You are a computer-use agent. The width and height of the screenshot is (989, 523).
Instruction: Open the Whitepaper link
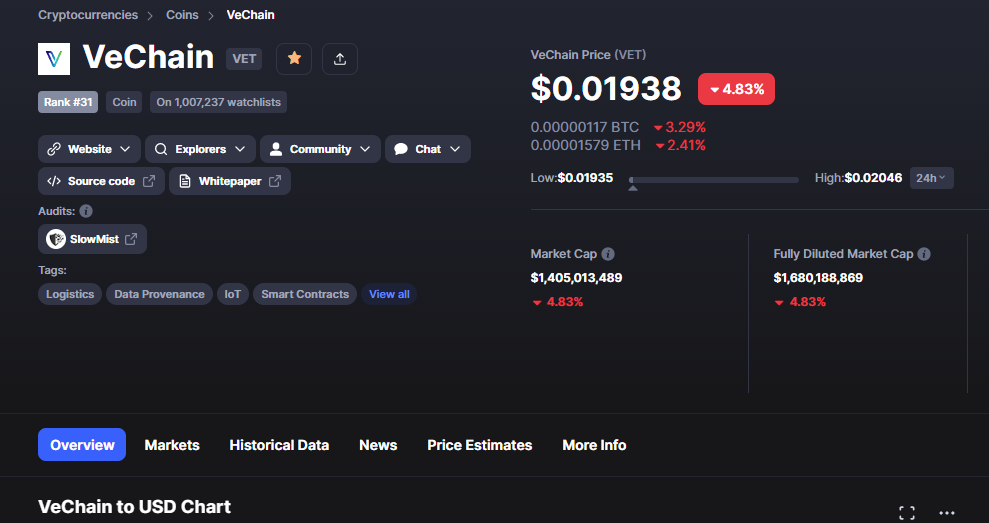coord(230,181)
